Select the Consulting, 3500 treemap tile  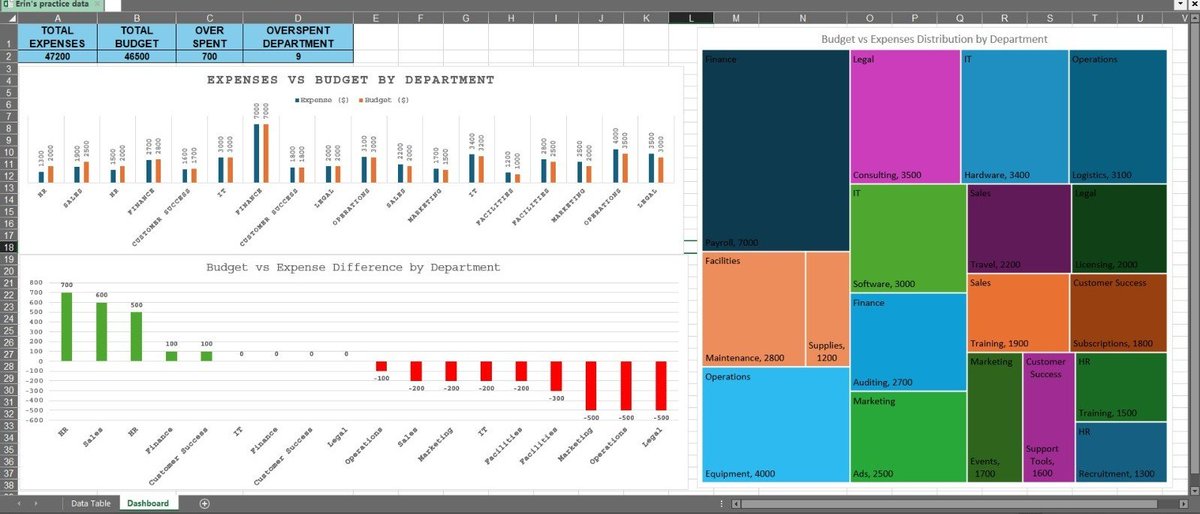tap(905, 116)
